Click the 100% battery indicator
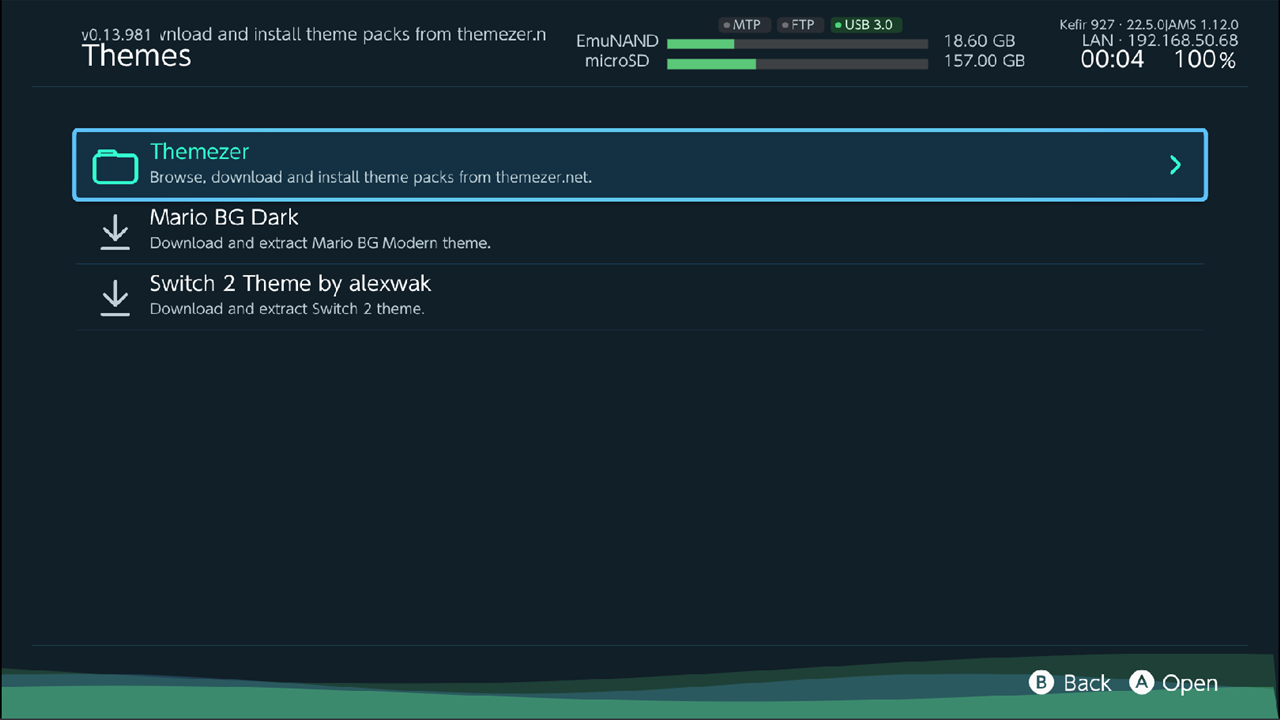The width and height of the screenshot is (1280, 720). click(1205, 60)
